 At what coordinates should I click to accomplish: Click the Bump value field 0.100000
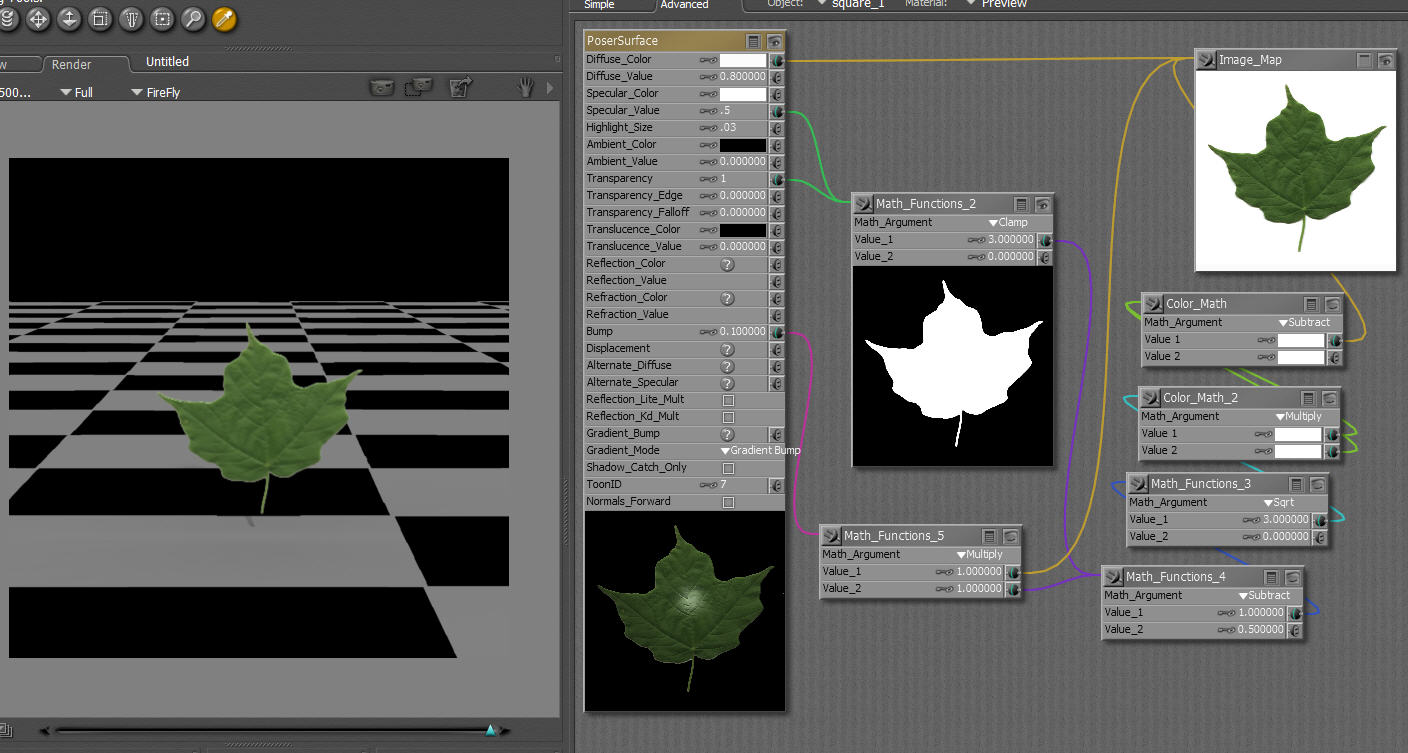[x=742, y=332]
